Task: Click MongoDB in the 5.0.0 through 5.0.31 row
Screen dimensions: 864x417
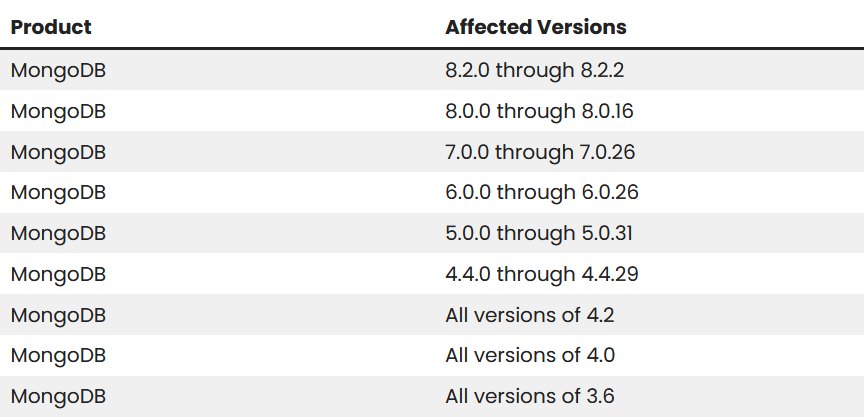Action: point(58,233)
